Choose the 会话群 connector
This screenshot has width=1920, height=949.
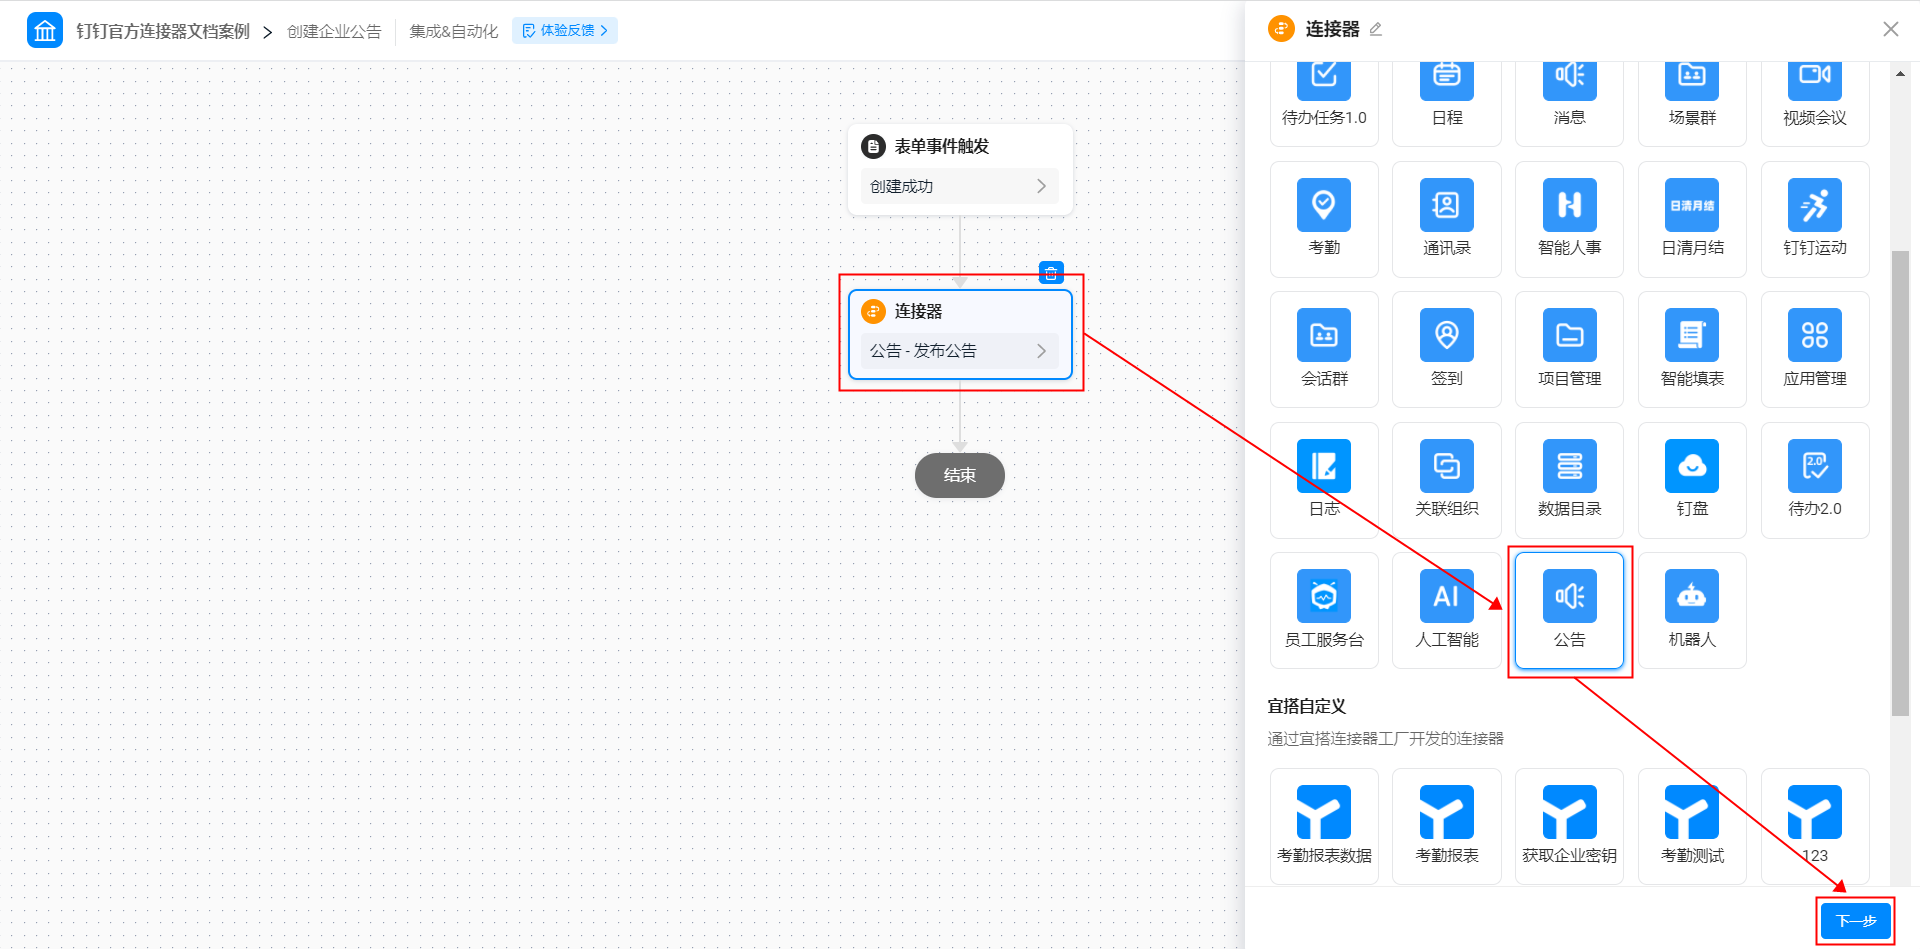tap(1324, 349)
